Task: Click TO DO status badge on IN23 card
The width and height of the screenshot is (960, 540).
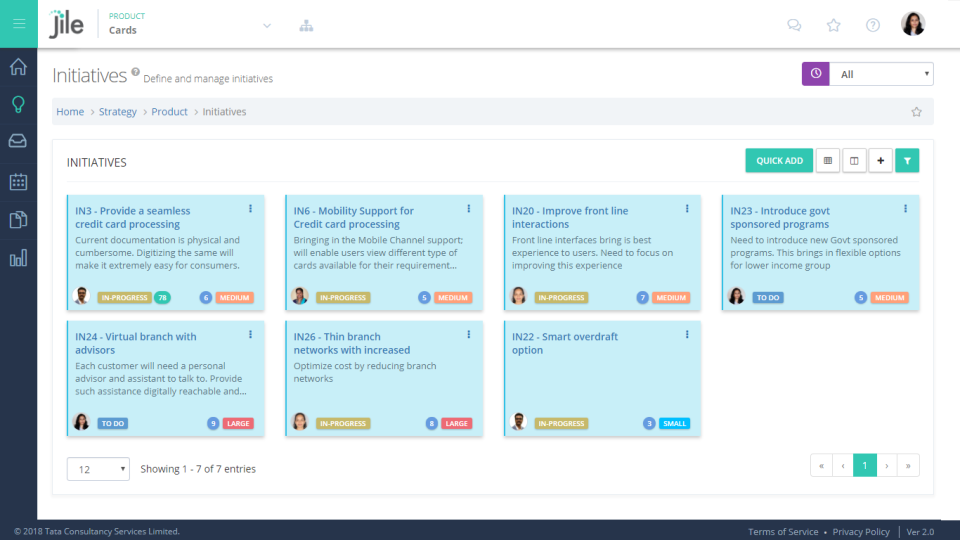Action: [768, 298]
